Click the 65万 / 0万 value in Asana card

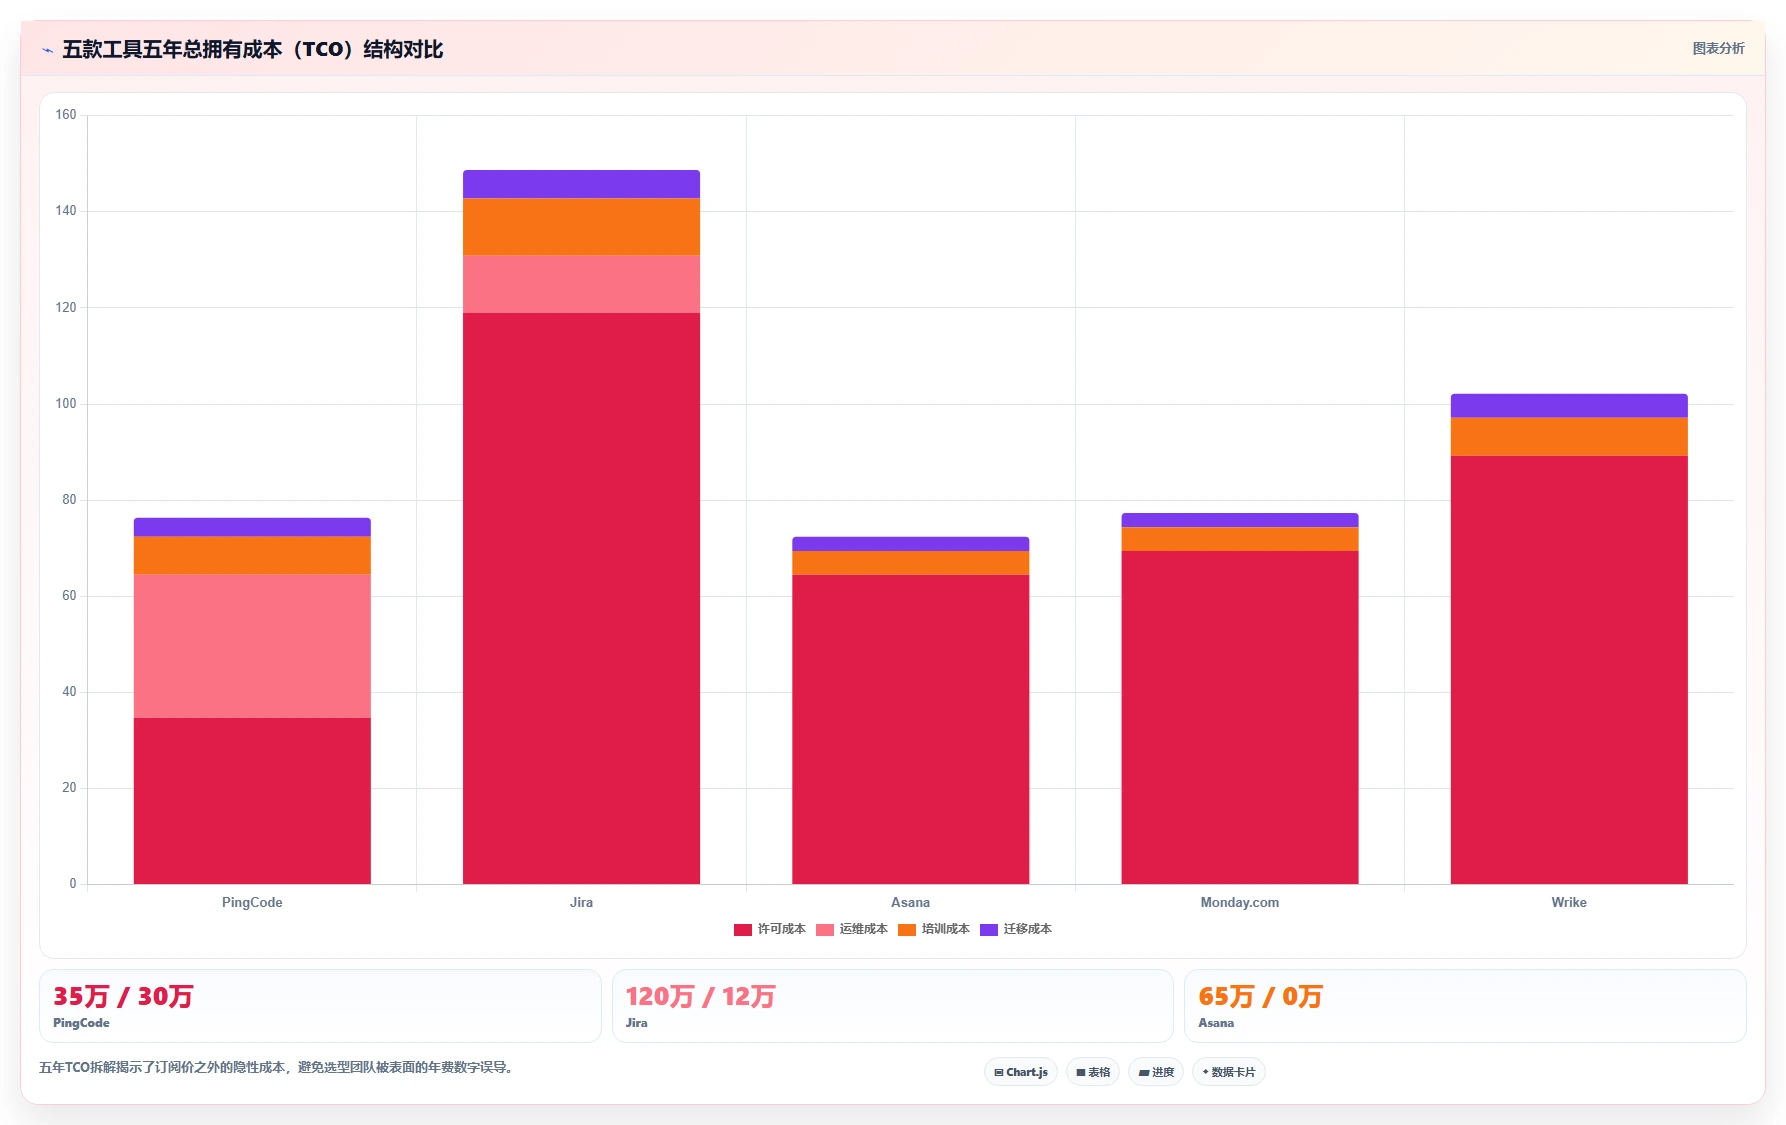click(1260, 996)
